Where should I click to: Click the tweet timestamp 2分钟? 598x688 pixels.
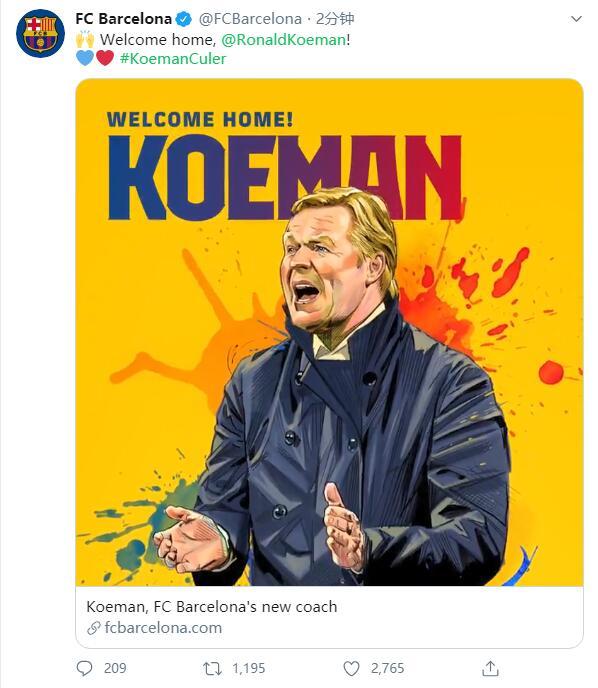[x=335, y=19]
